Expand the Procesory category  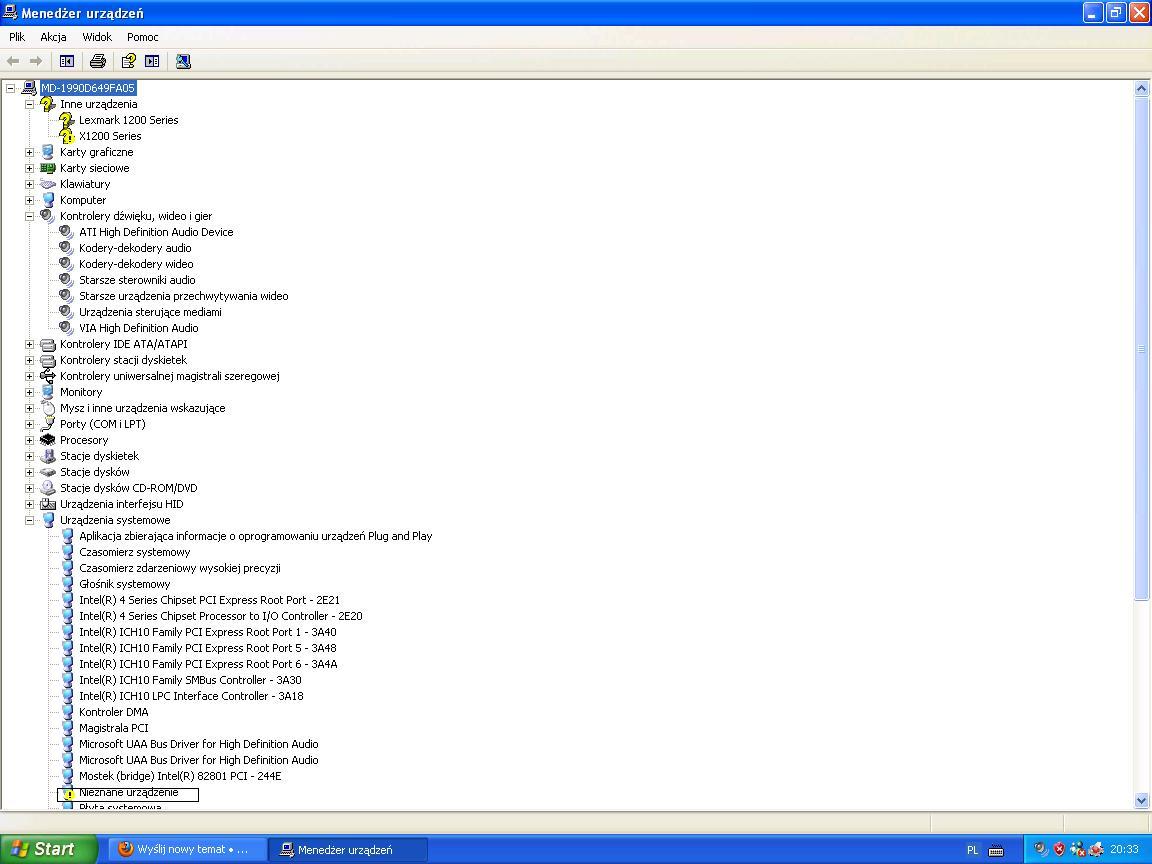29,440
